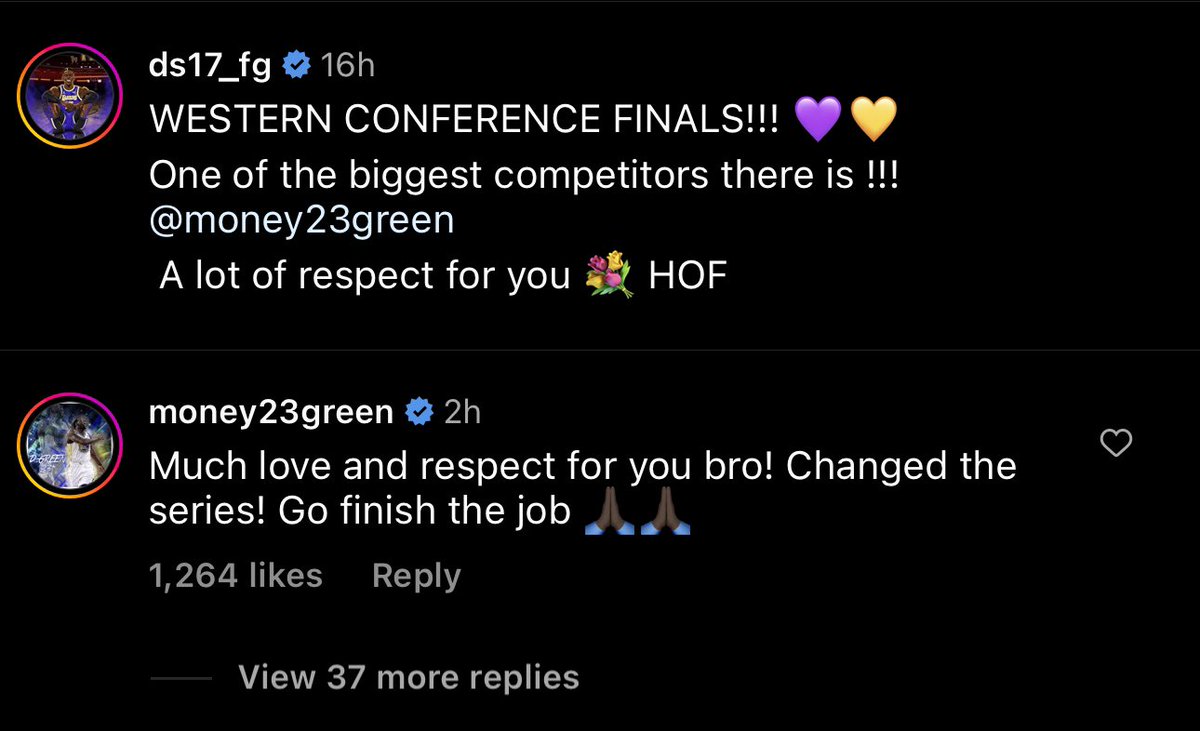1200x731 pixels.
Task: Open the 1,264 likes list
Action: tap(235, 575)
